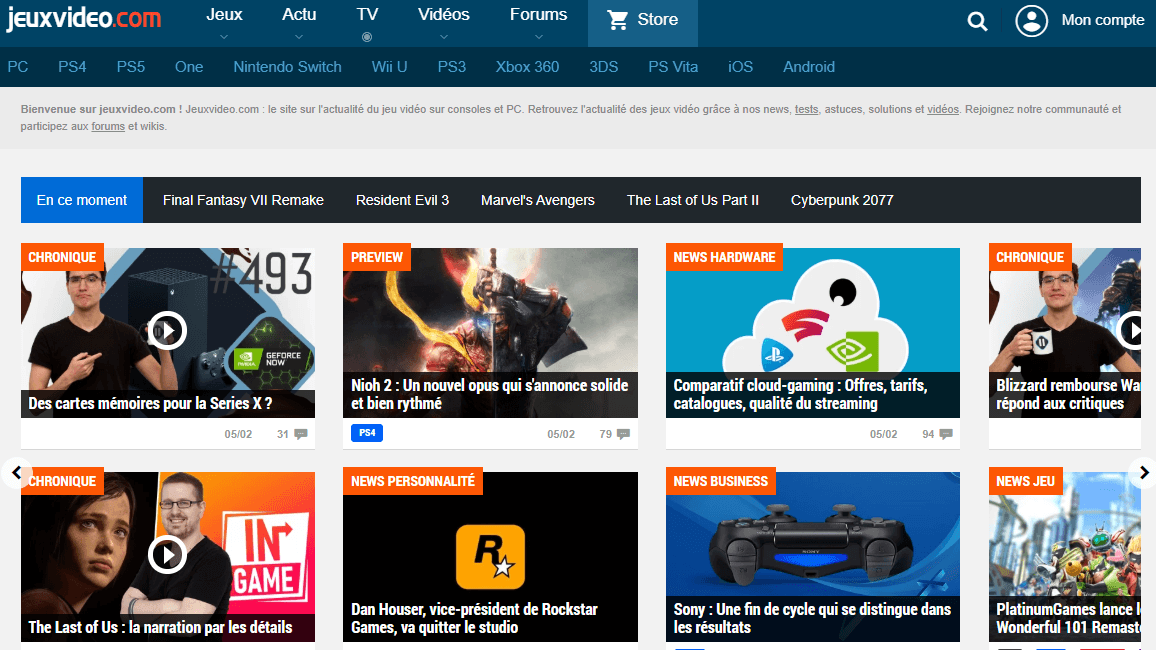
Task: Follow the 'tests' link in welcome text
Action: [806, 109]
